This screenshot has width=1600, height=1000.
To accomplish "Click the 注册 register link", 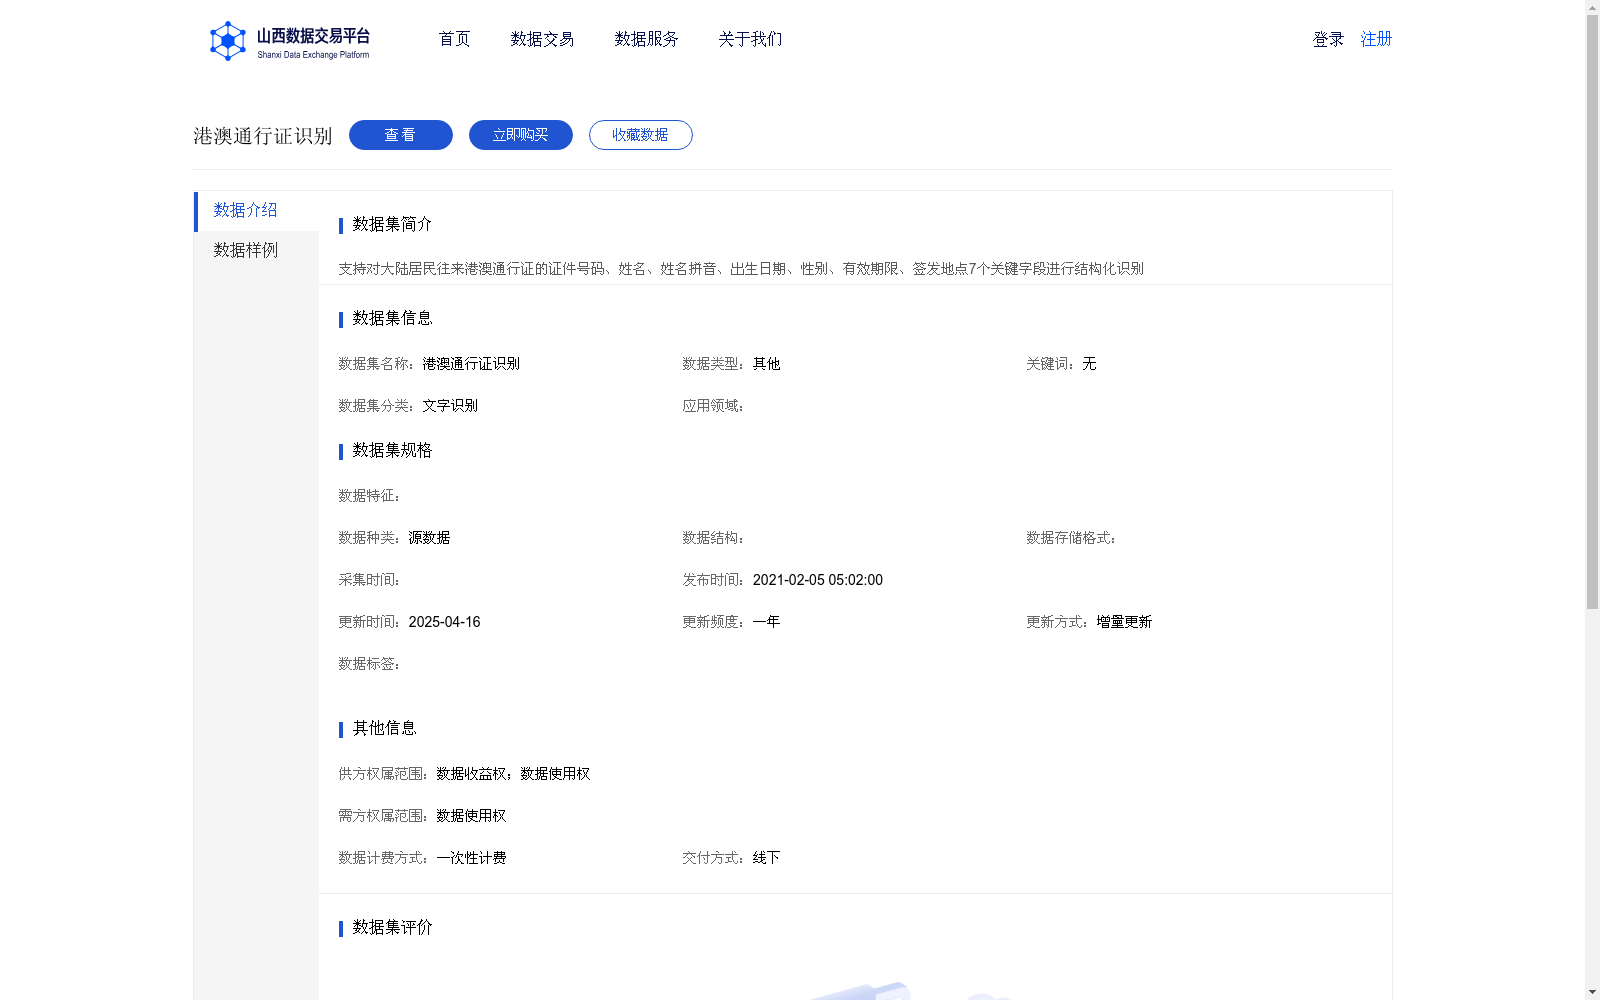I will pos(1375,39).
